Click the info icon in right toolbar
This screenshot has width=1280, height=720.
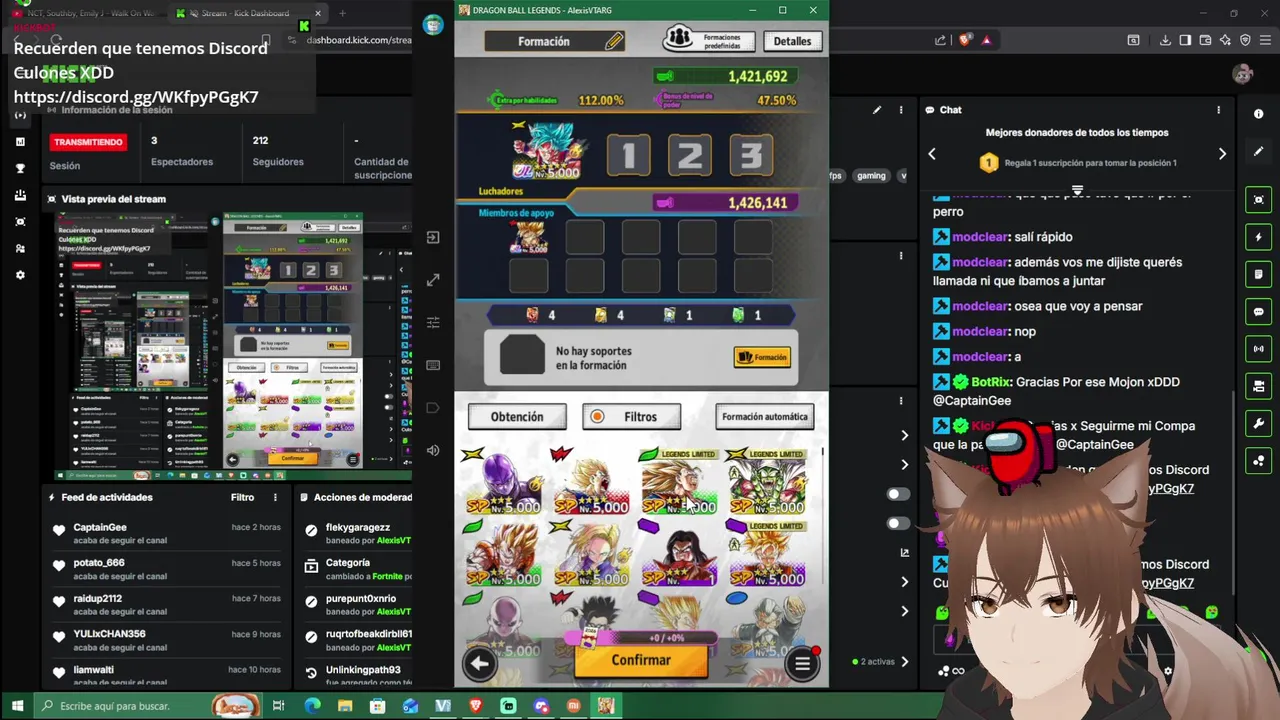[1259, 112]
